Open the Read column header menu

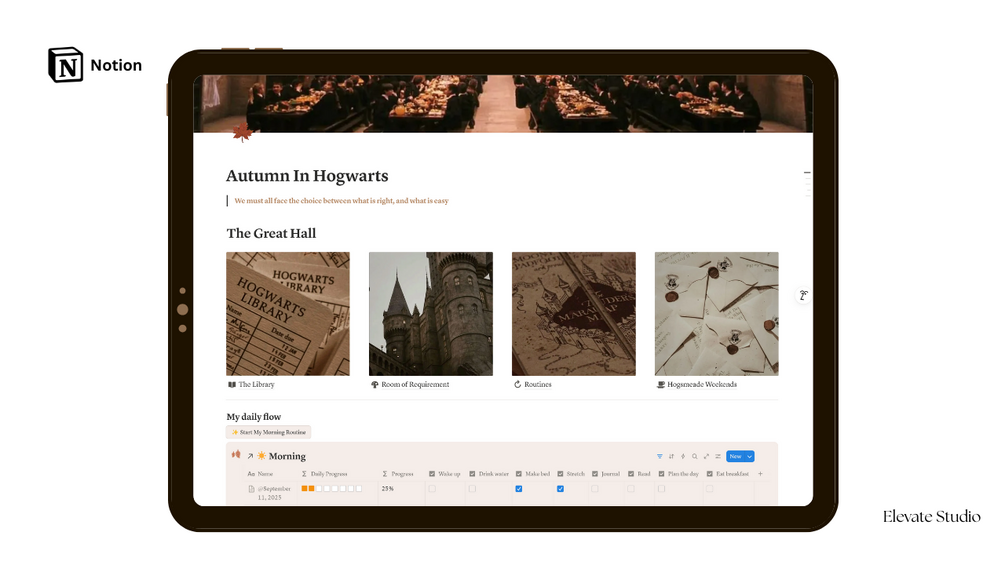[640, 474]
